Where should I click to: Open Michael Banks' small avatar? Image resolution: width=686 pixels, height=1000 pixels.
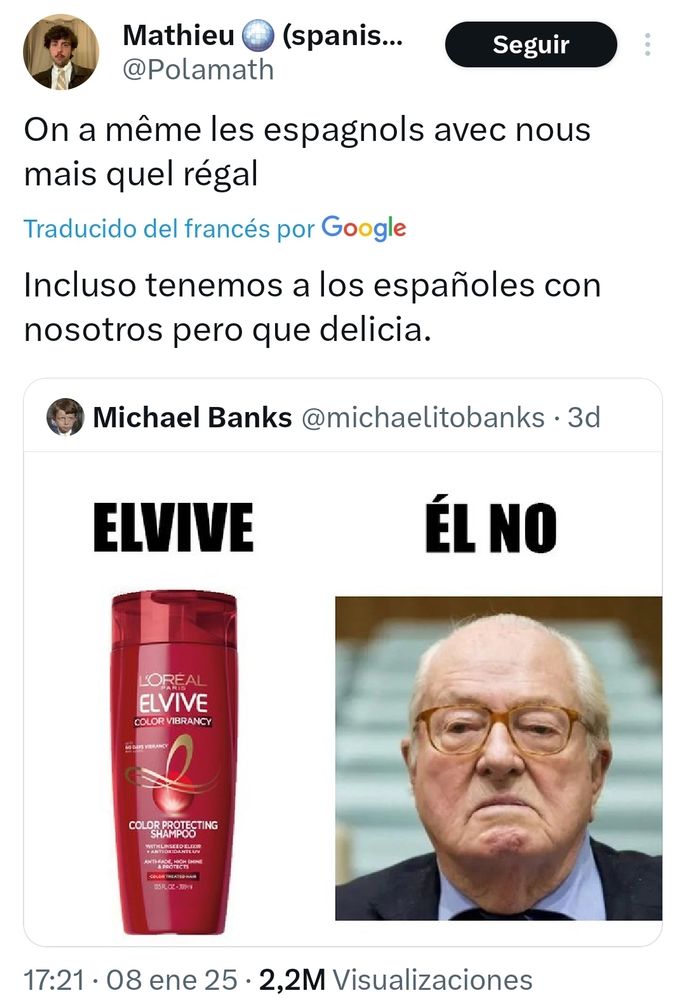coord(65,417)
